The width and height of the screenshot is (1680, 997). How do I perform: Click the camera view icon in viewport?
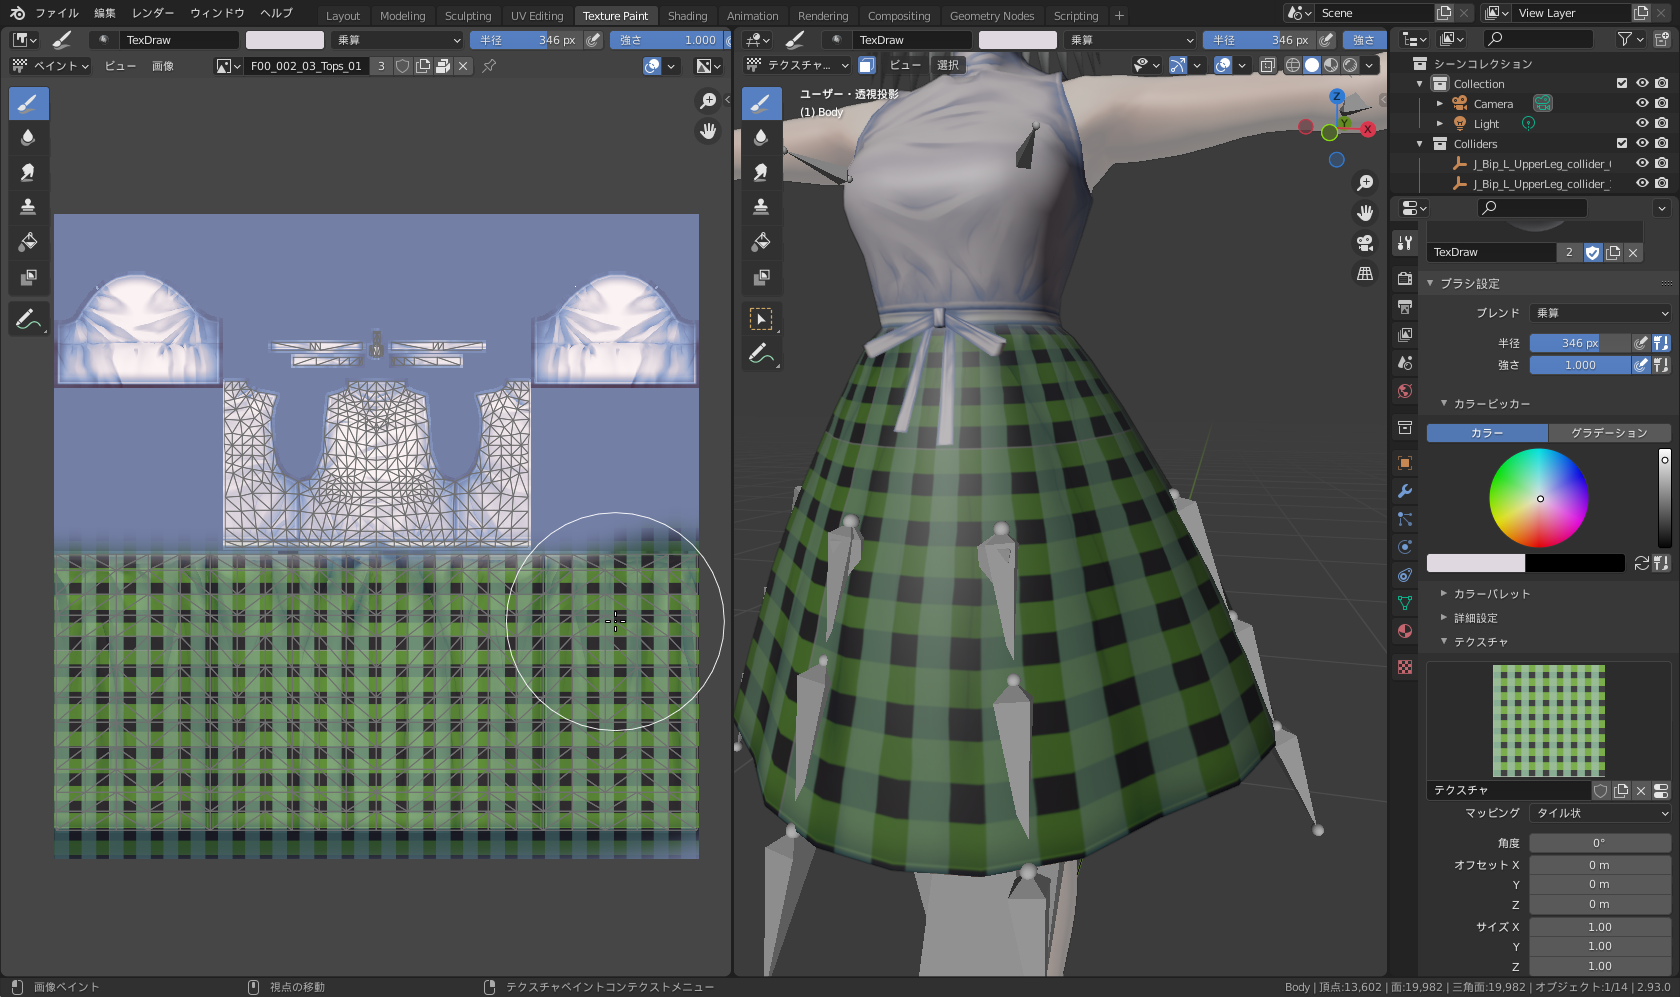1365,243
